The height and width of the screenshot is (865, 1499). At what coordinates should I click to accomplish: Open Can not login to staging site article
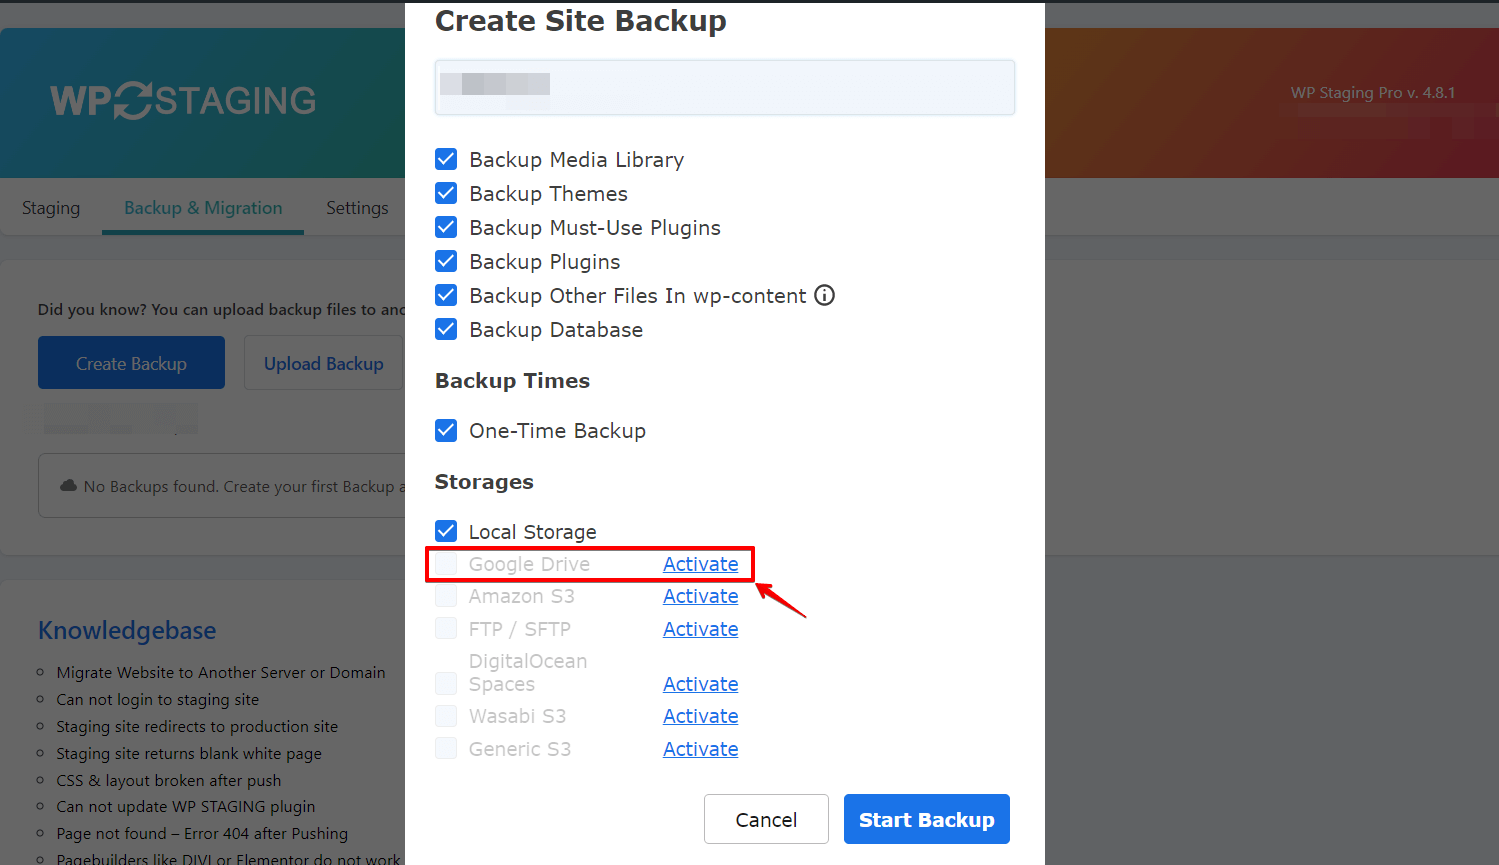[x=157, y=699]
